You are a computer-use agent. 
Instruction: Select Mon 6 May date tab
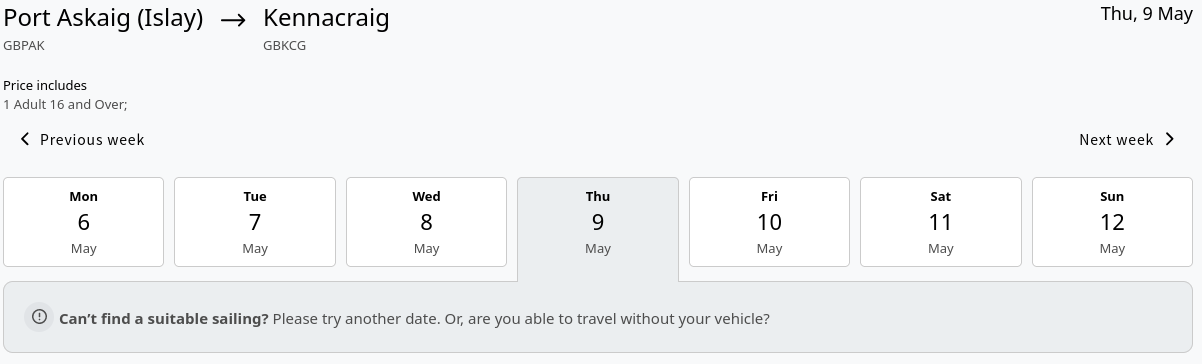[83, 222]
